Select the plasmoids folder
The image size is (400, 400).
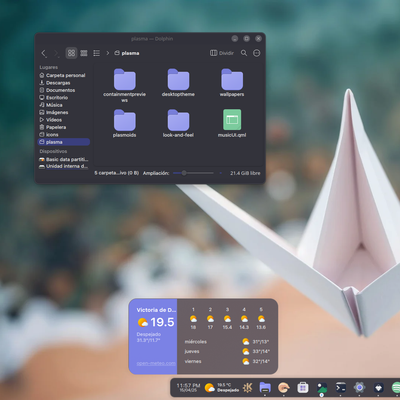coord(125,123)
